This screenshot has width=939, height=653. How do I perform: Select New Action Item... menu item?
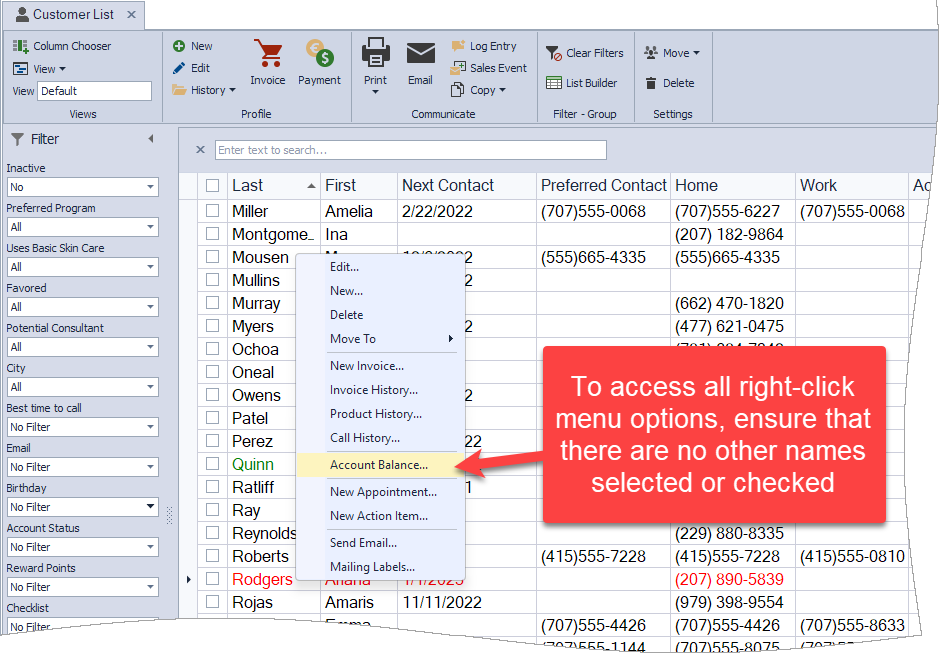tap(380, 516)
